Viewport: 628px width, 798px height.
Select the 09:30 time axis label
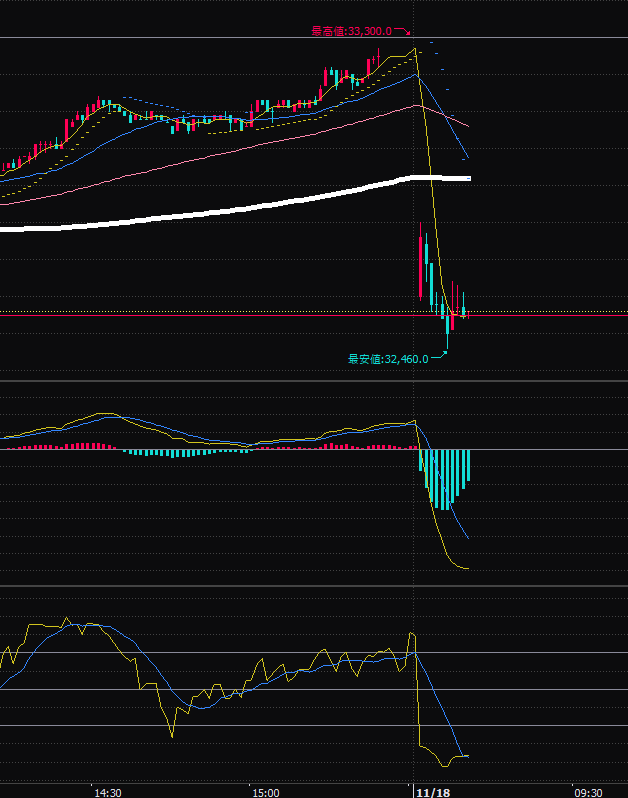click(587, 792)
